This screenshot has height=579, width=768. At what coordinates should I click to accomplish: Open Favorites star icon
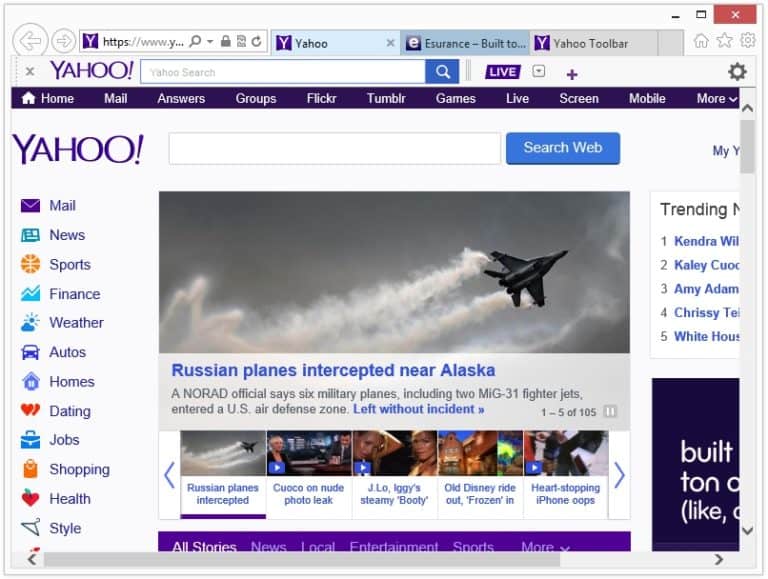point(724,41)
